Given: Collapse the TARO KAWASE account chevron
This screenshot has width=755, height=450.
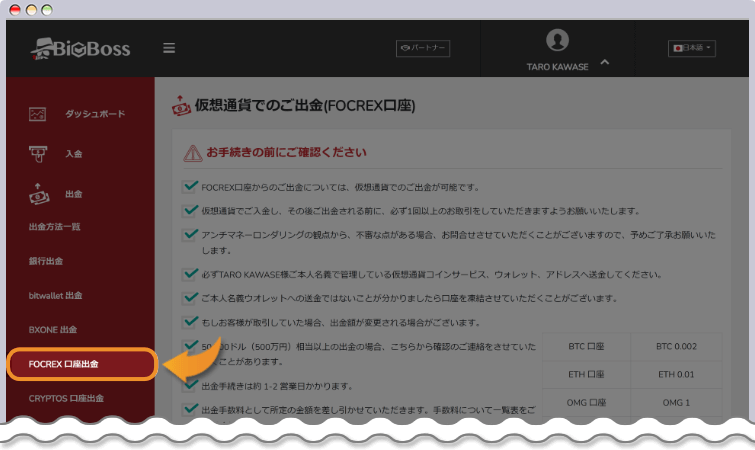Looking at the screenshot, I should click(605, 62).
